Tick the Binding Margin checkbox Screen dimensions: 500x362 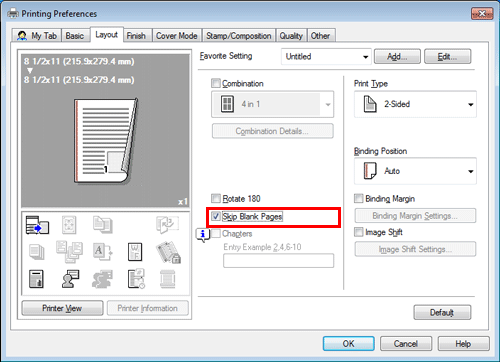click(x=359, y=198)
